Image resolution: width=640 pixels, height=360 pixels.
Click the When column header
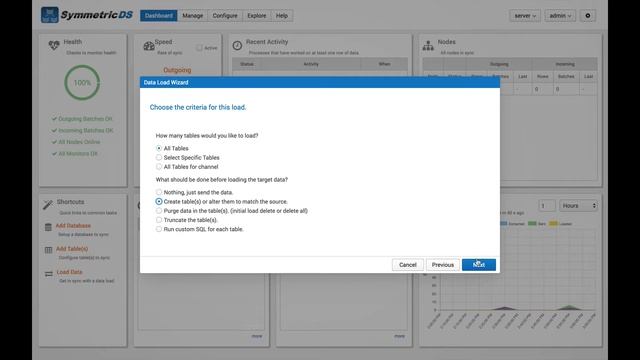click(x=384, y=64)
